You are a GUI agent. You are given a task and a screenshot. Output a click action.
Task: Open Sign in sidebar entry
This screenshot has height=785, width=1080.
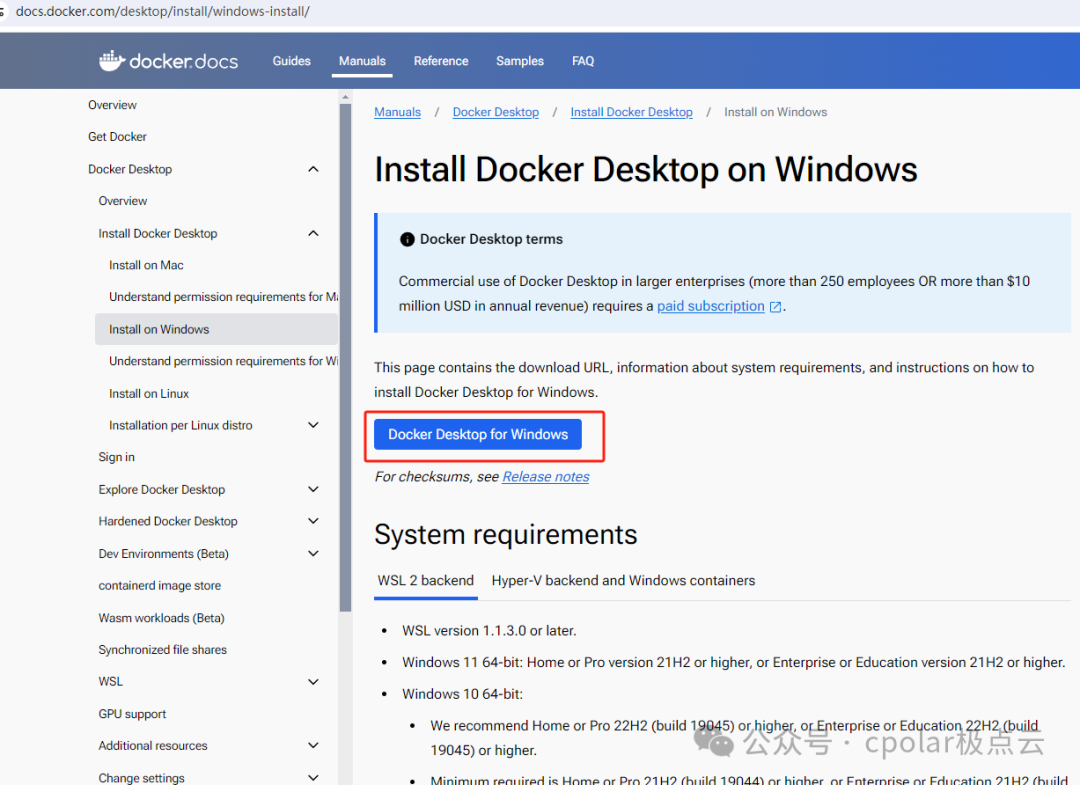click(x=116, y=457)
